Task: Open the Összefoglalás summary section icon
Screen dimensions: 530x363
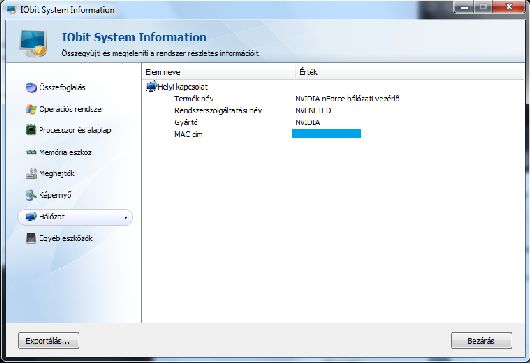Action: (31, 88)
